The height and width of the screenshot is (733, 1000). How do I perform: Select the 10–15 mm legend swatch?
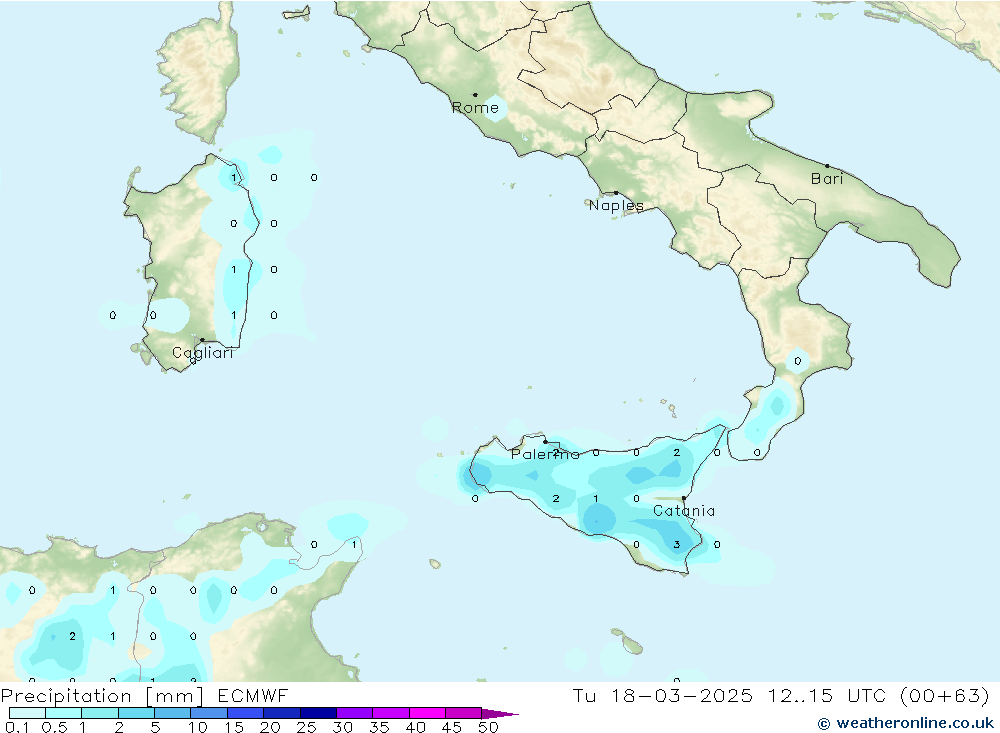[209, 713]
